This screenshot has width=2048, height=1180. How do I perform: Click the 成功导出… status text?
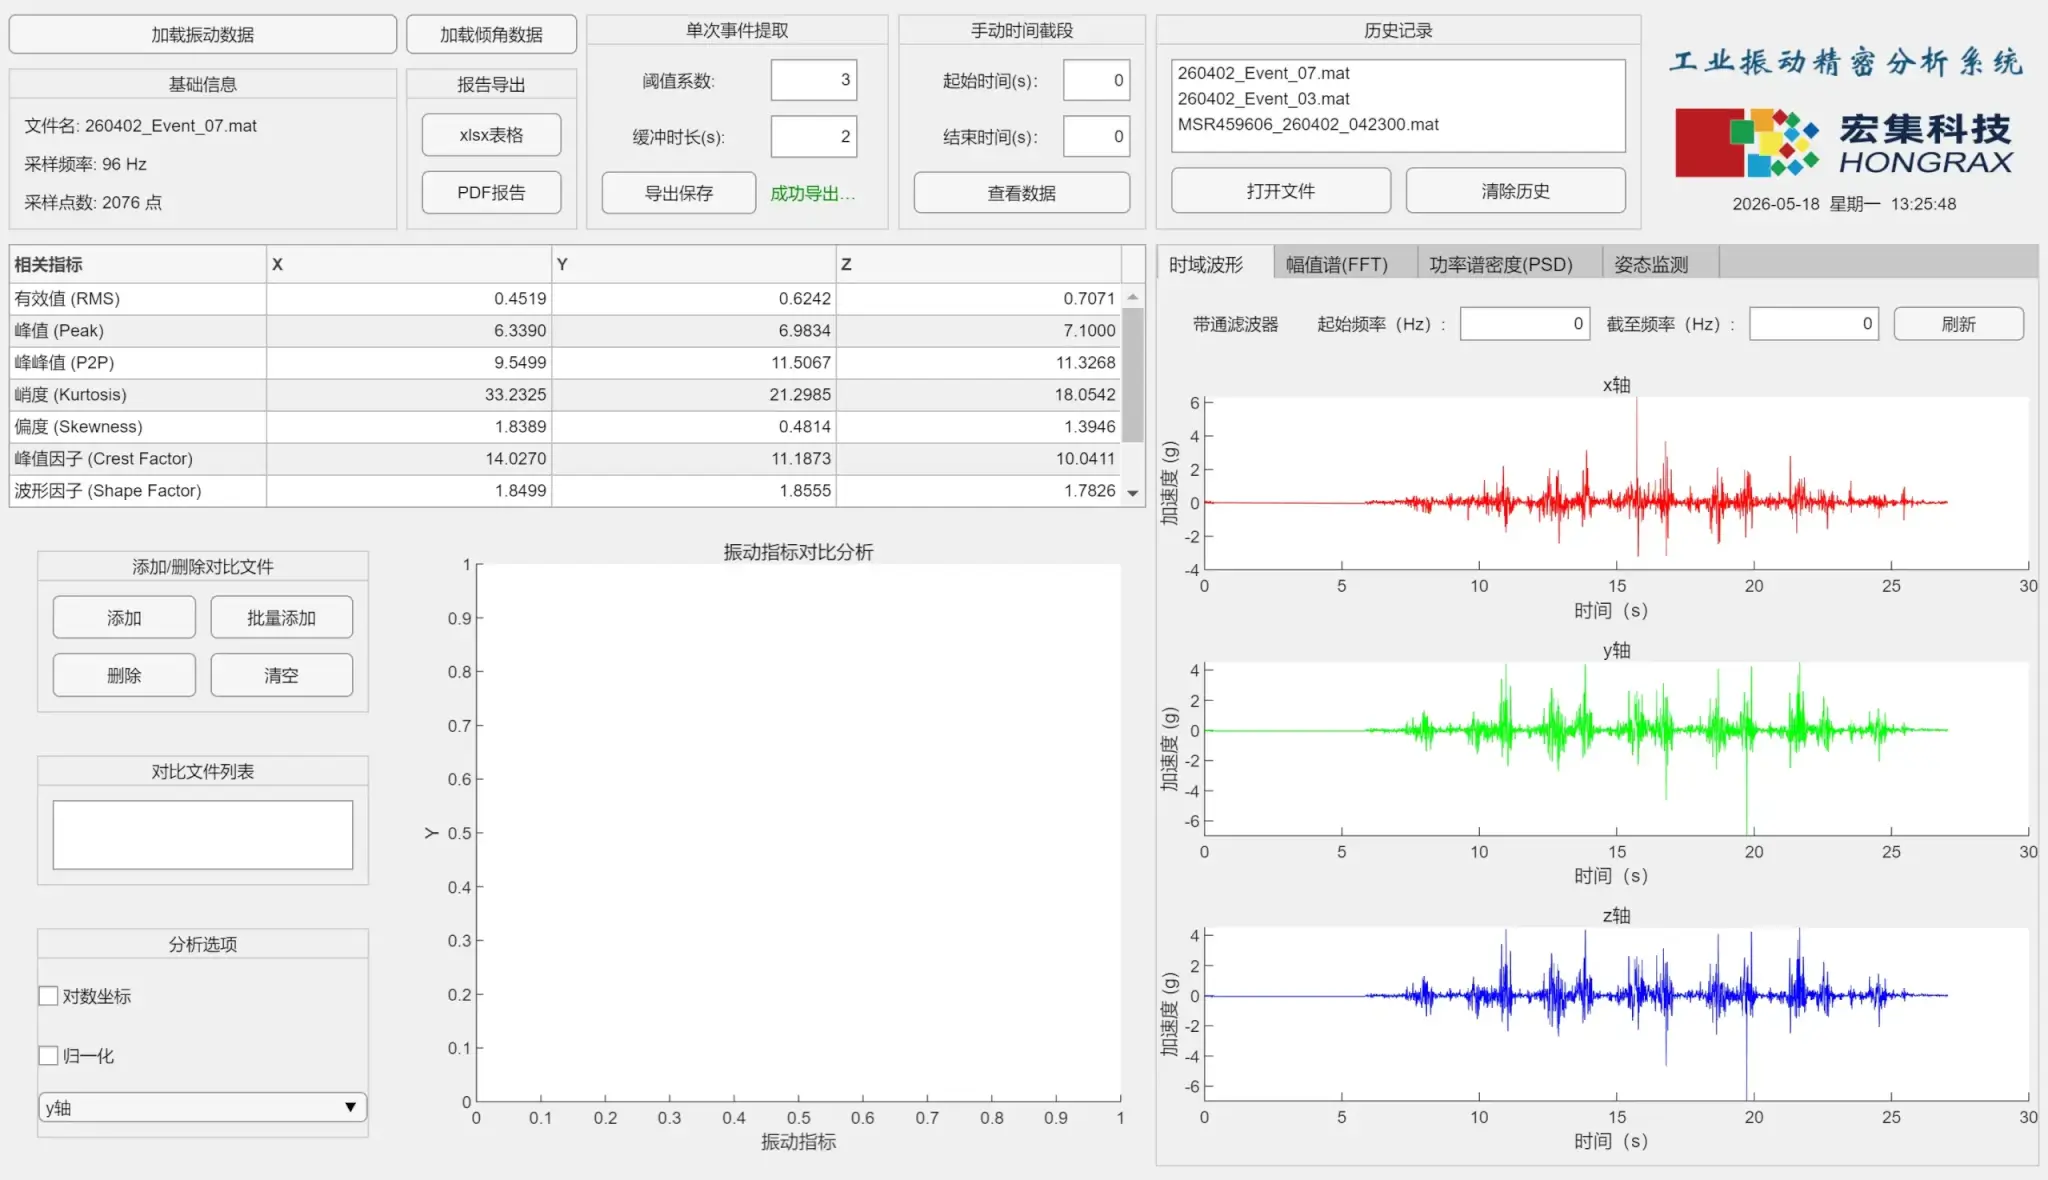[812, 193]
